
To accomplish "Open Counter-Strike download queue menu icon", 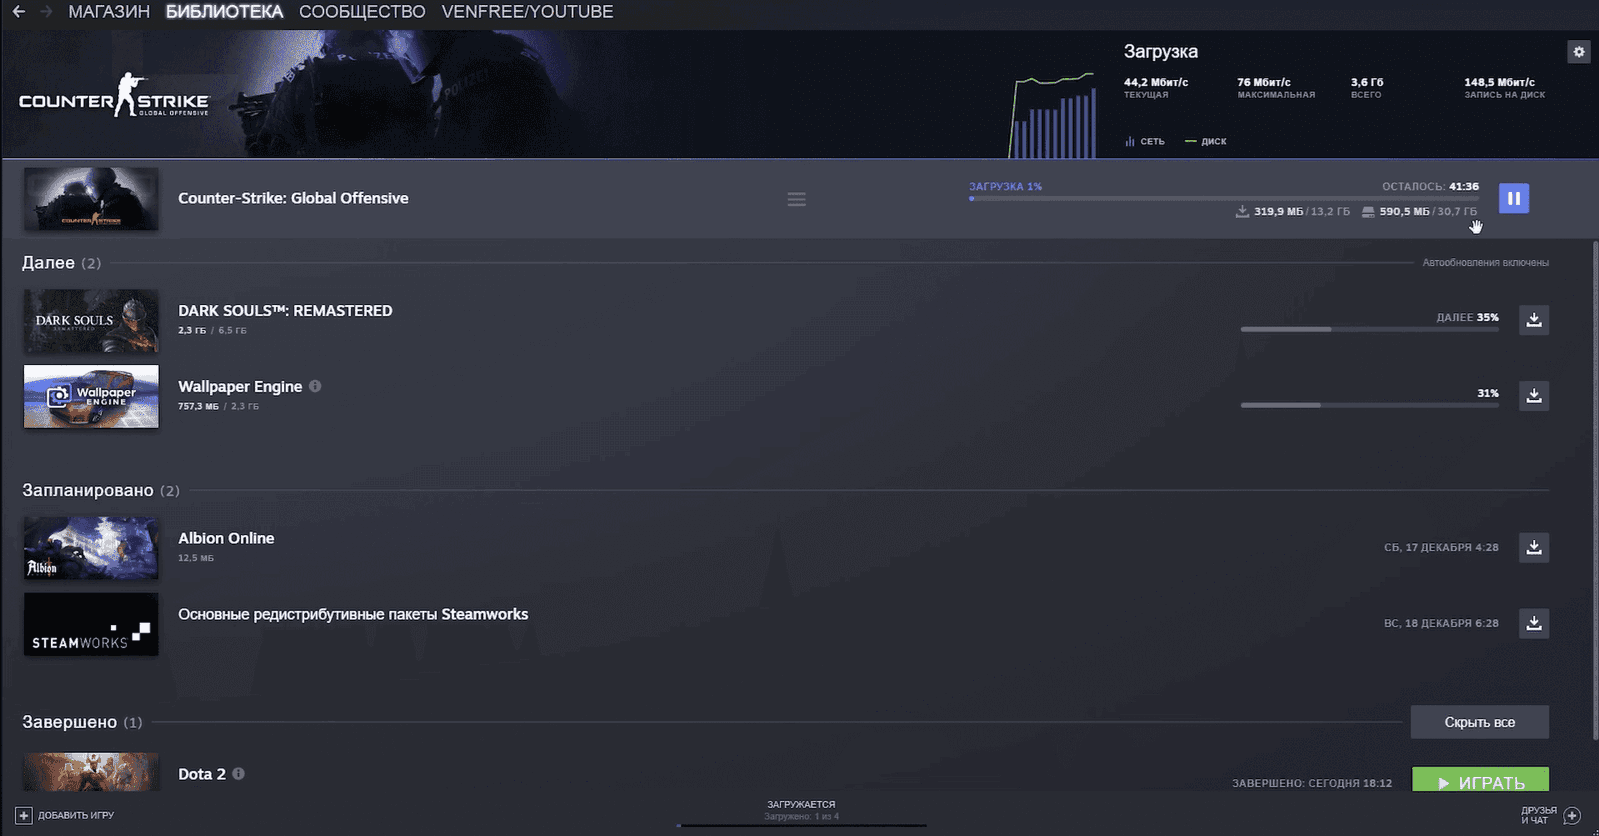I will tap(796, 199).
